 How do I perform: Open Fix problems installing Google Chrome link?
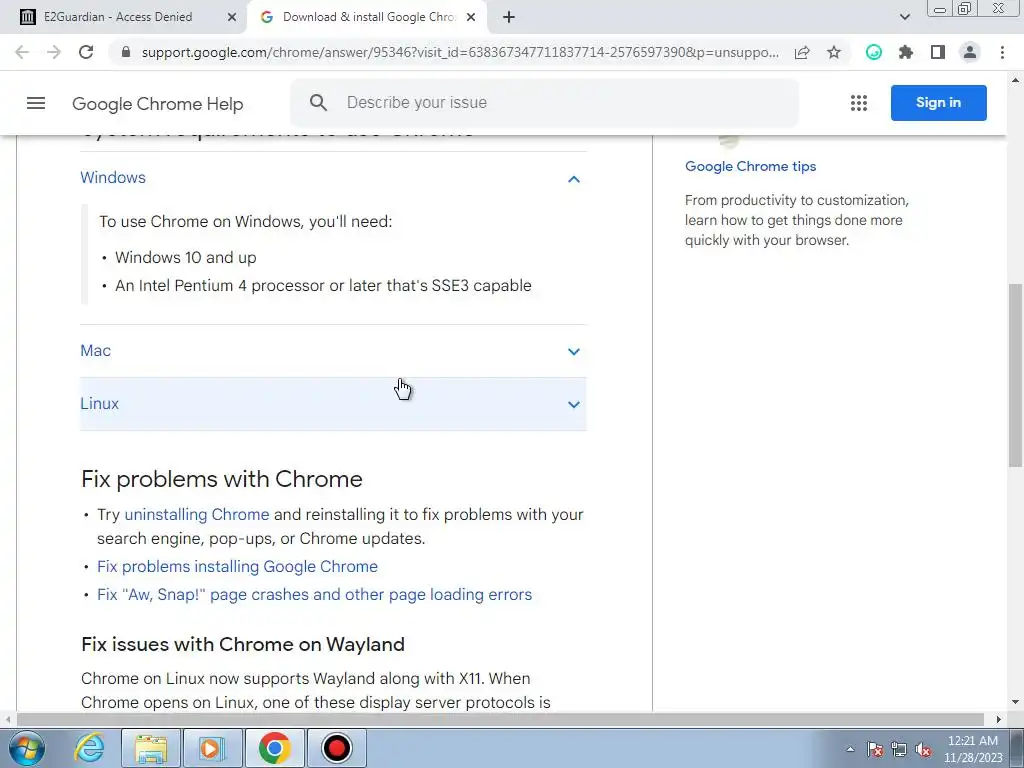tap(237, 566)
